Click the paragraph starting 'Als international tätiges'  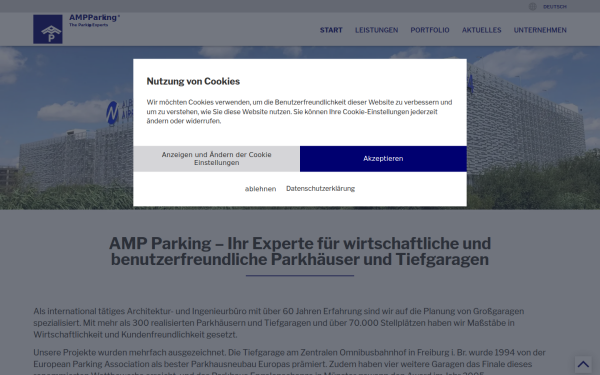(x=279, y=323)
